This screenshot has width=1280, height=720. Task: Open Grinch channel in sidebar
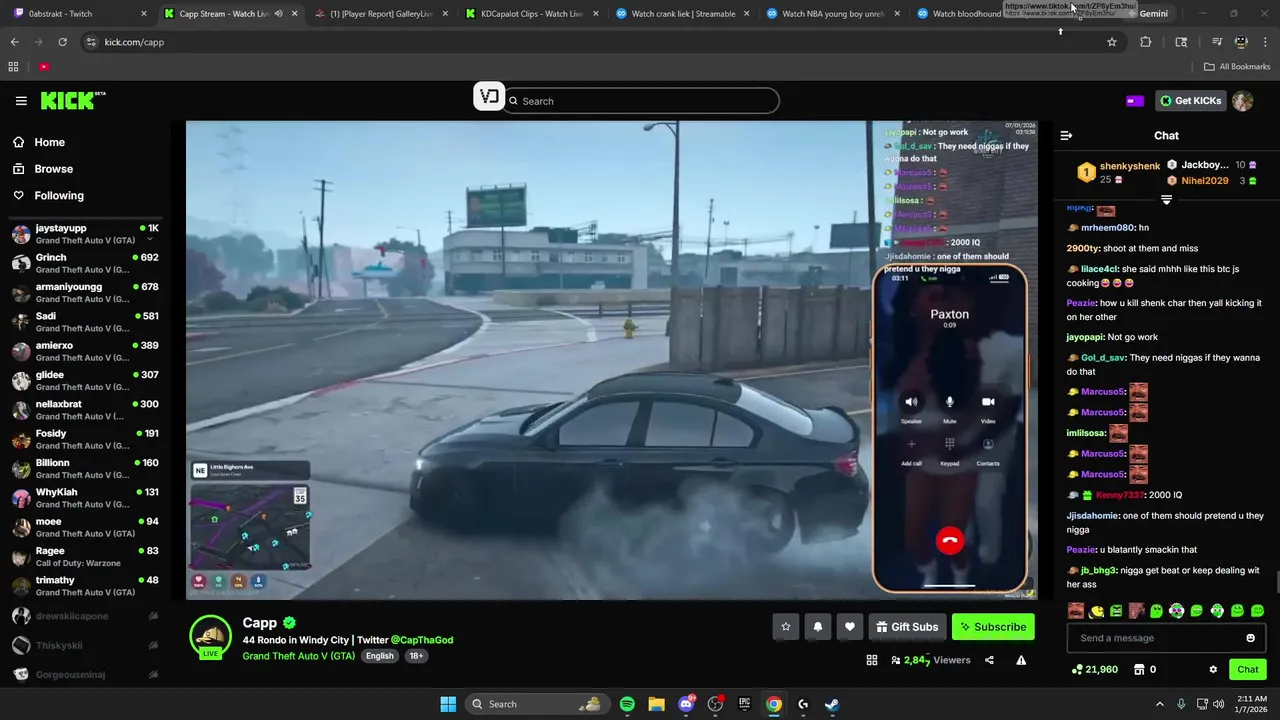tap(85, 263)
